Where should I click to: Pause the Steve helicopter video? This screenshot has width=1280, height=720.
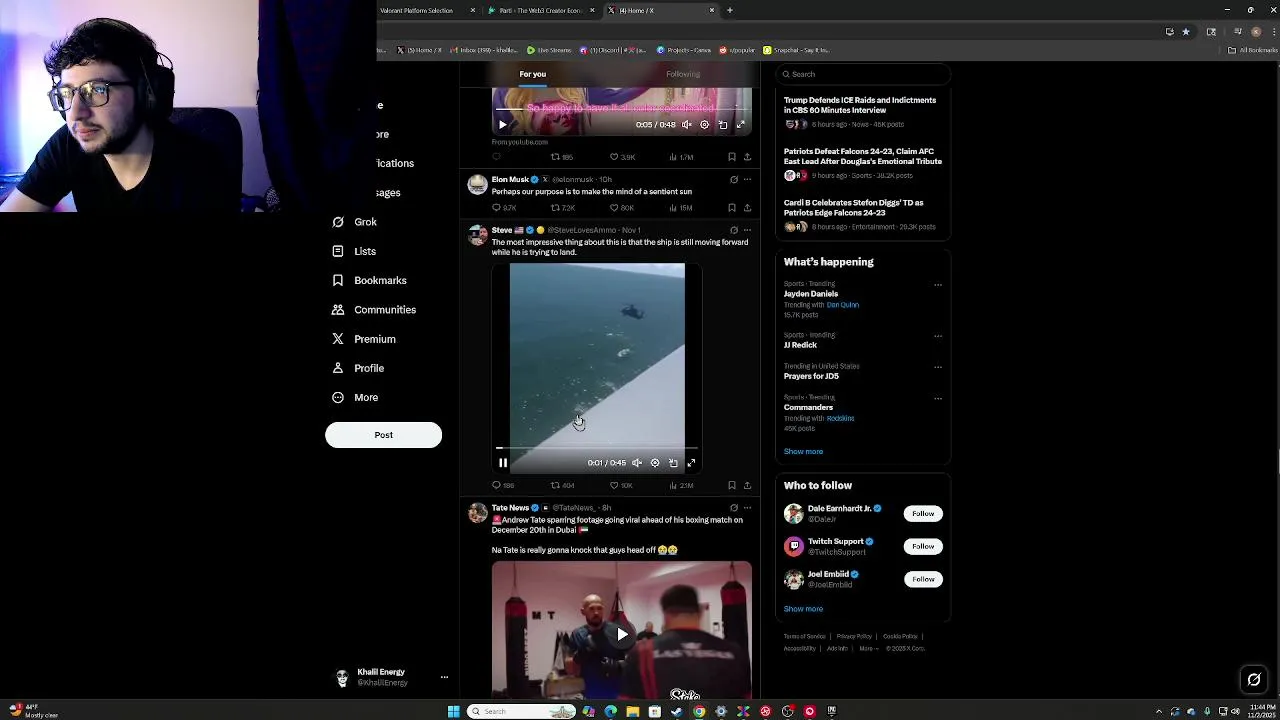[x=503, y=463]
